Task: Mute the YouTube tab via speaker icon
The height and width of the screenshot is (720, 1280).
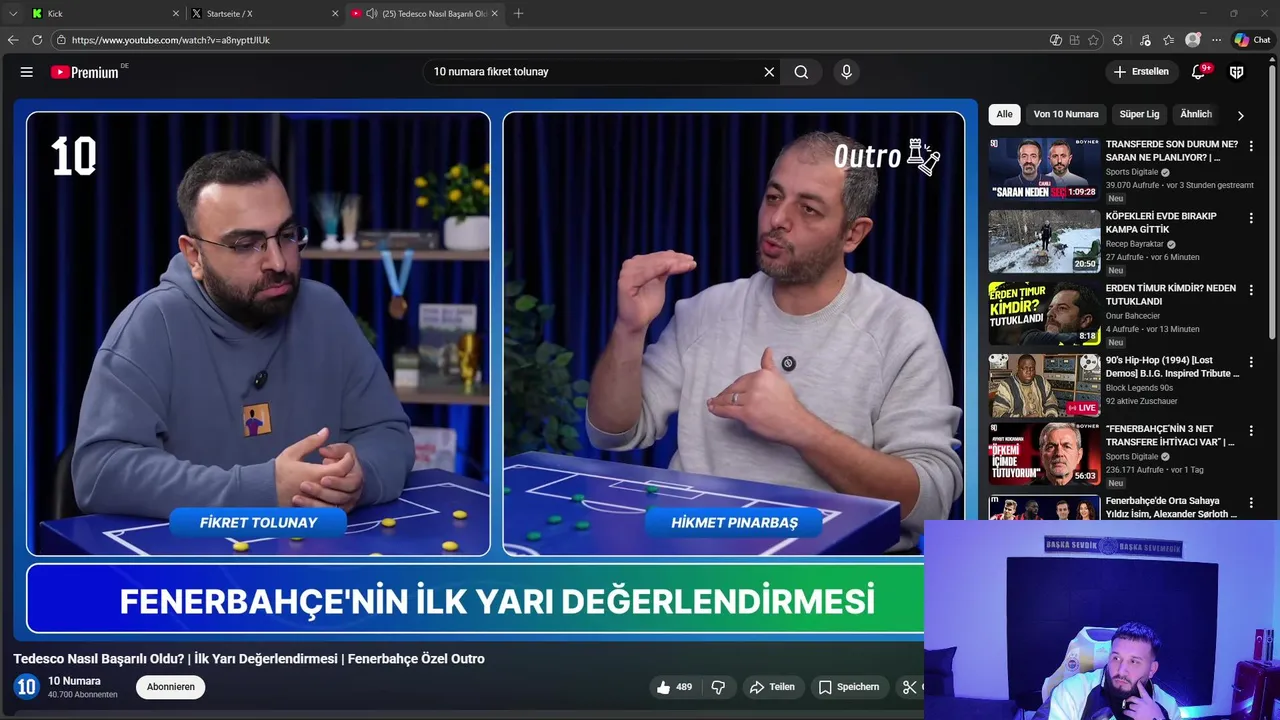Action: pos(372,14)
